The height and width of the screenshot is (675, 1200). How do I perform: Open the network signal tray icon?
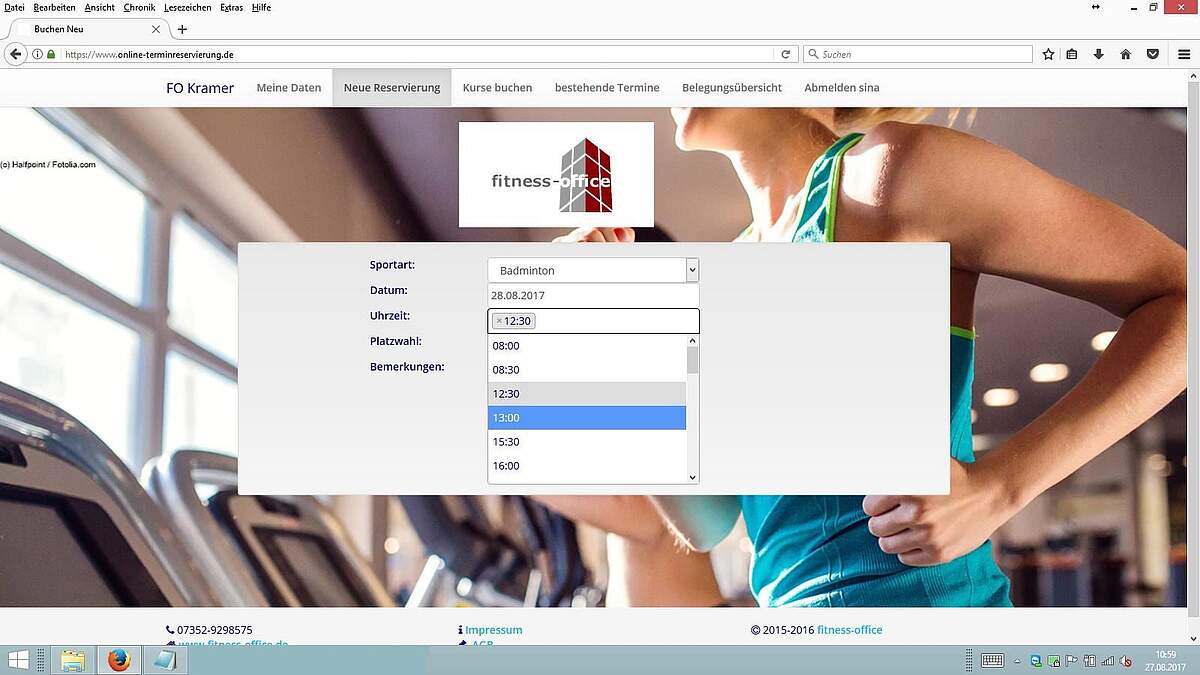point(1107,660)
